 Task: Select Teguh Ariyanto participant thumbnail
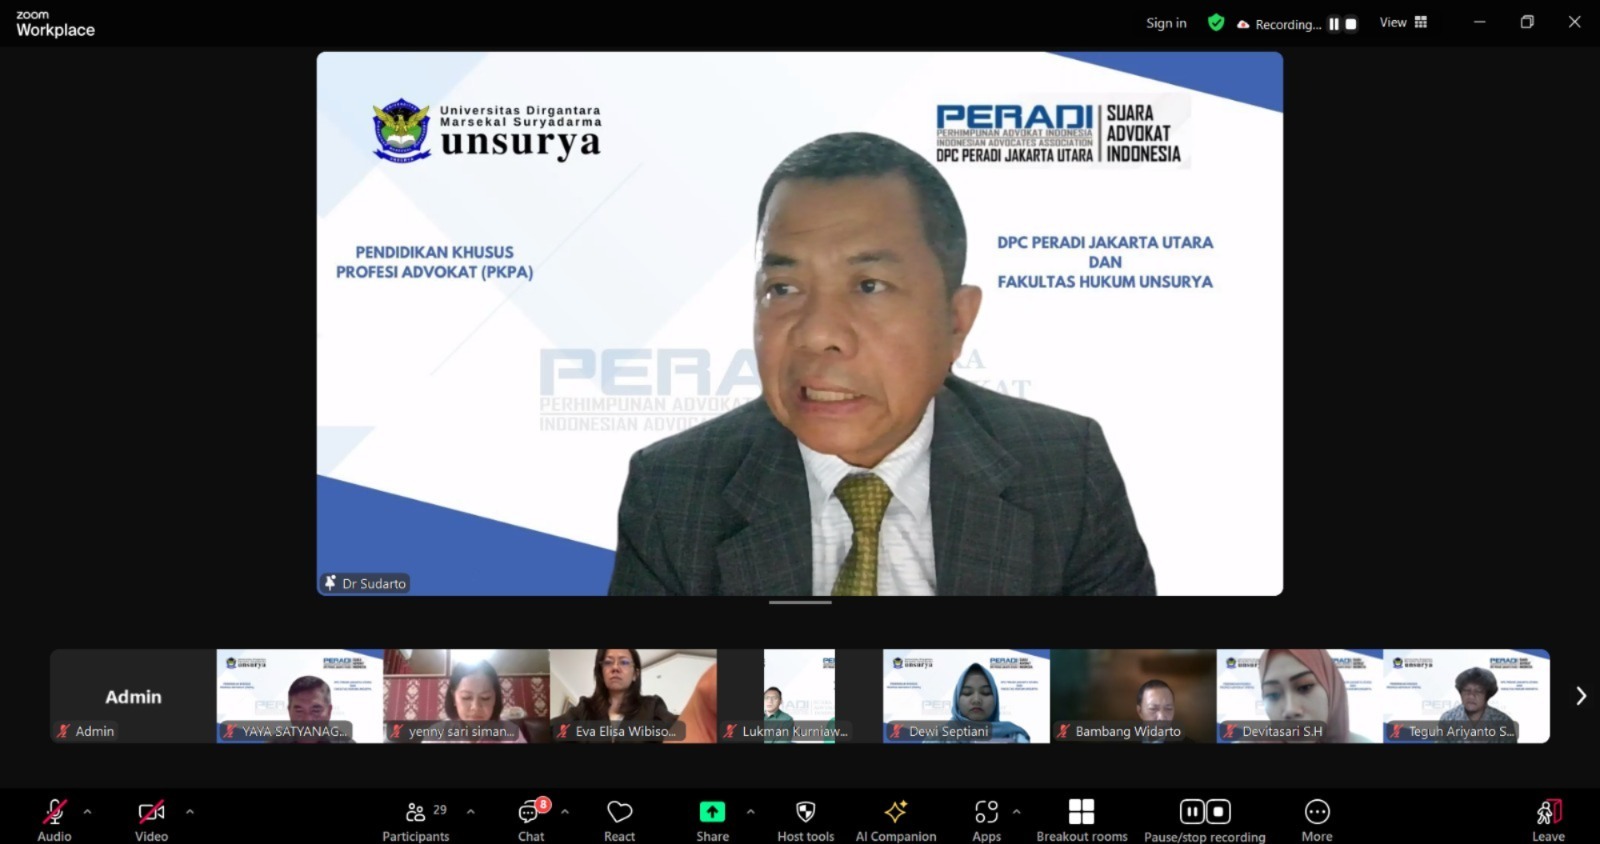tap(1466, 696)
